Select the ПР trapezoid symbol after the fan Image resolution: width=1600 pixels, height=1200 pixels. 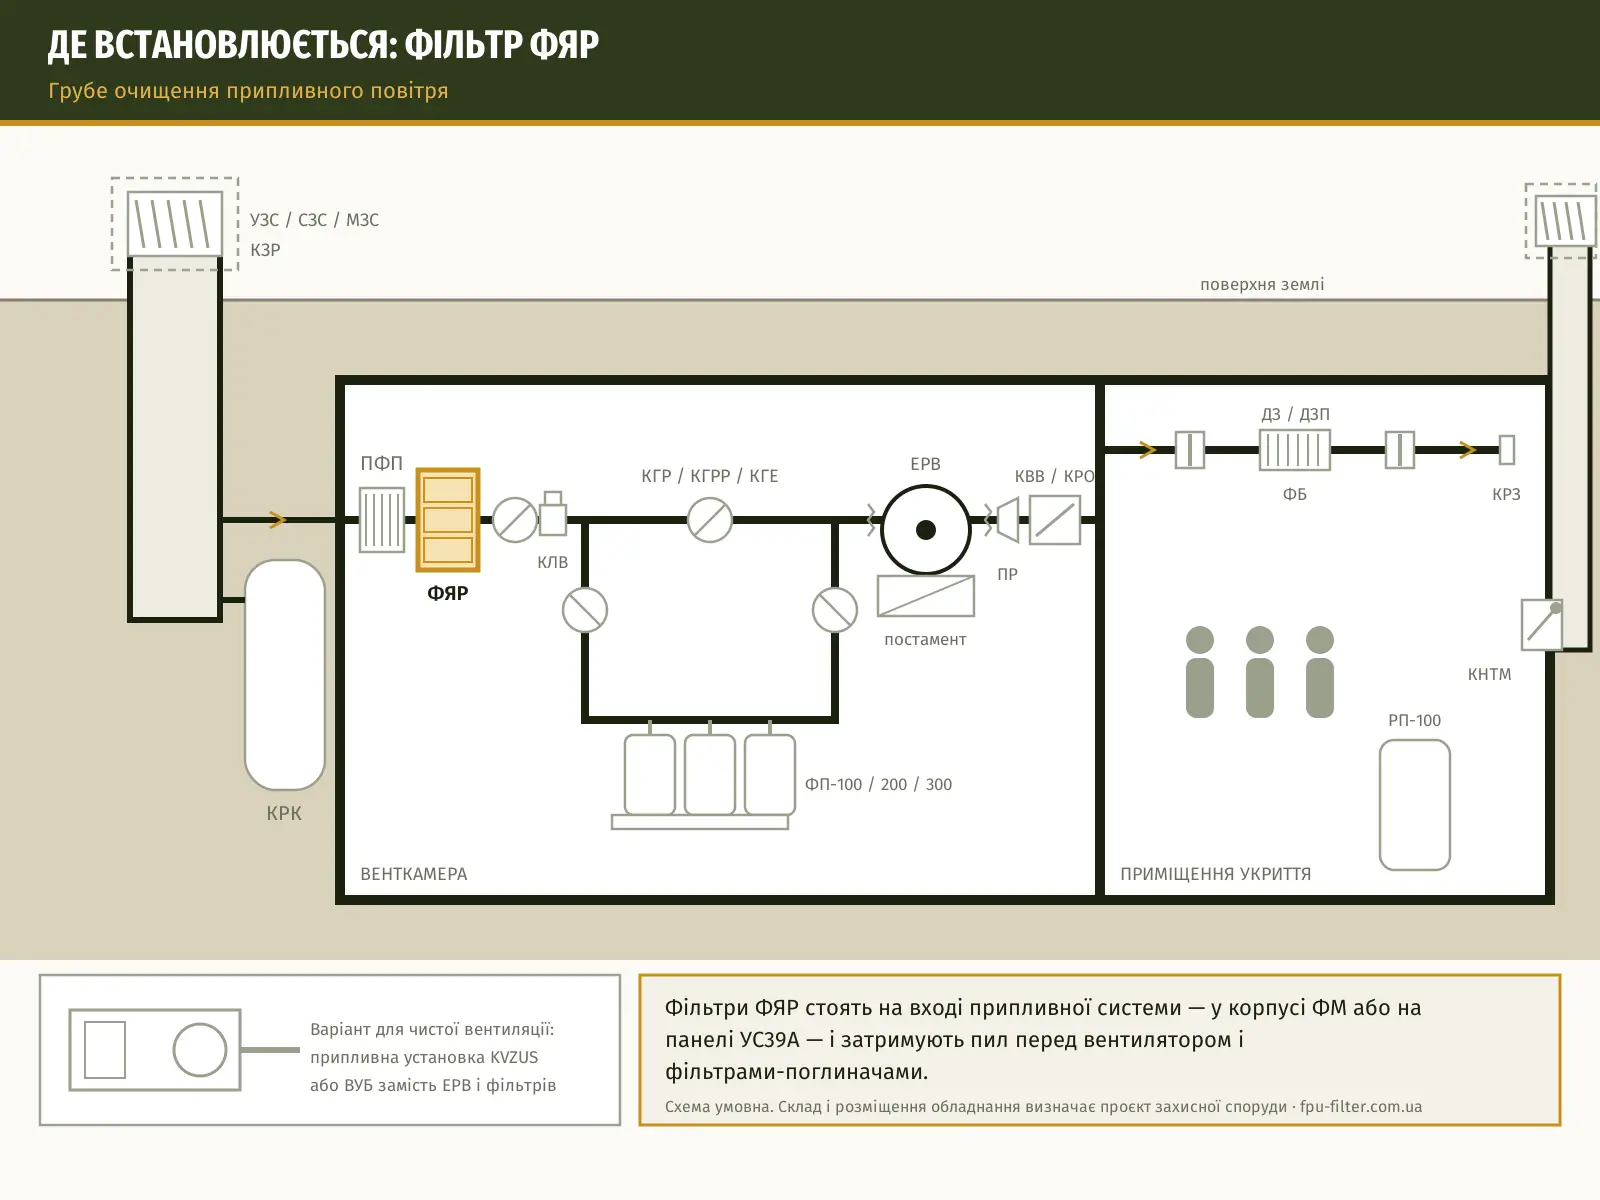[x=1007, y=520]
